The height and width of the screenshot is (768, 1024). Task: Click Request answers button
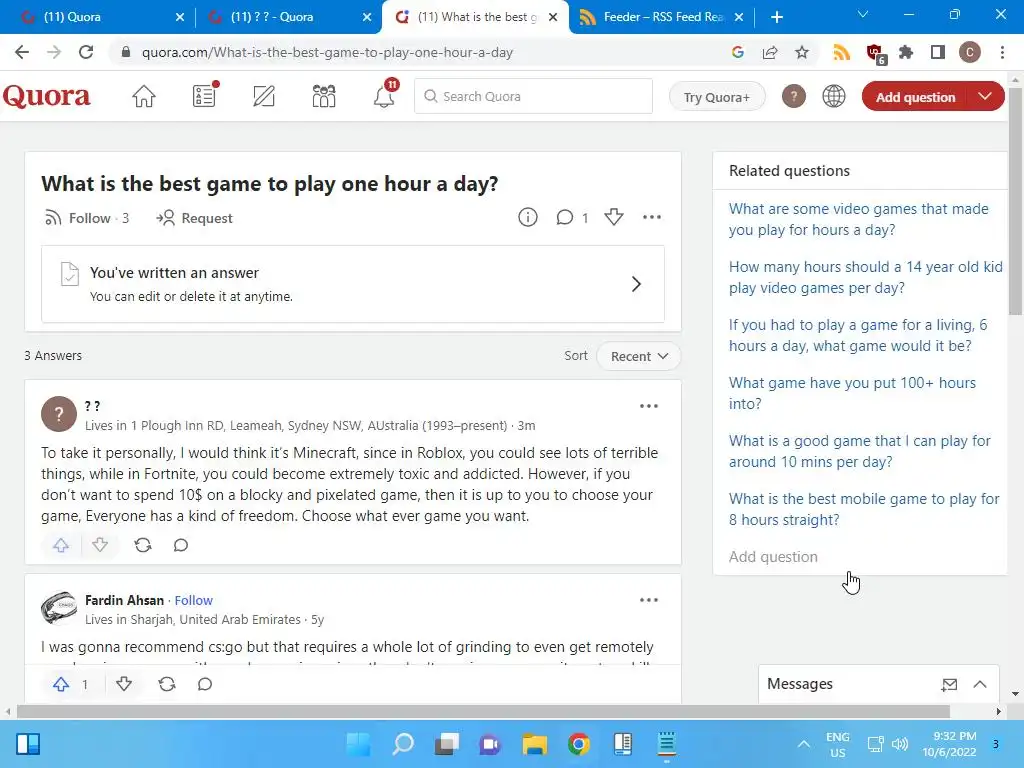pyautogui.click(x=194, y=218)
